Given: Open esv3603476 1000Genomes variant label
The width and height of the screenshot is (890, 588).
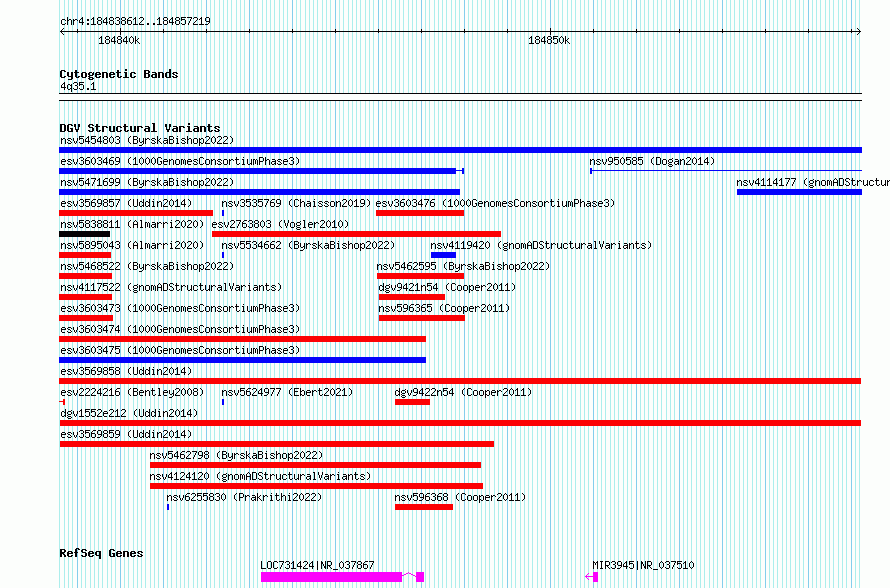Looking at the screenshot, I should pos(496,203).
